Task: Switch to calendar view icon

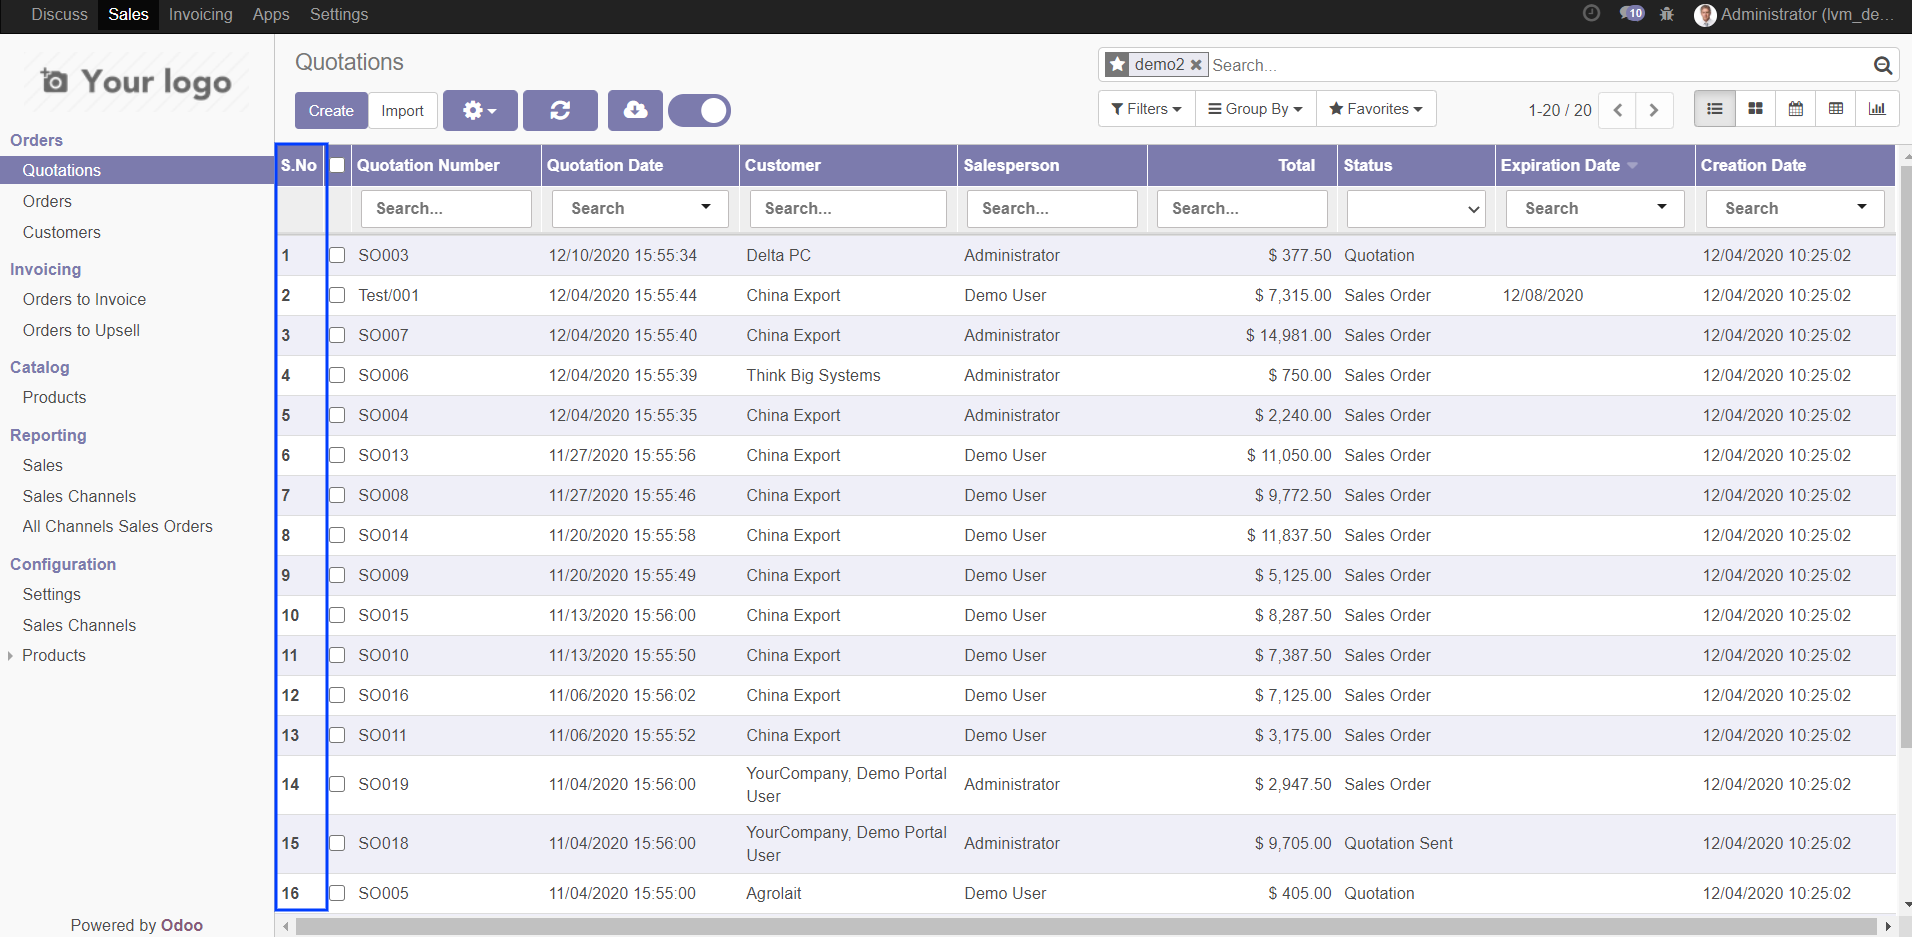Action: 1796,109
